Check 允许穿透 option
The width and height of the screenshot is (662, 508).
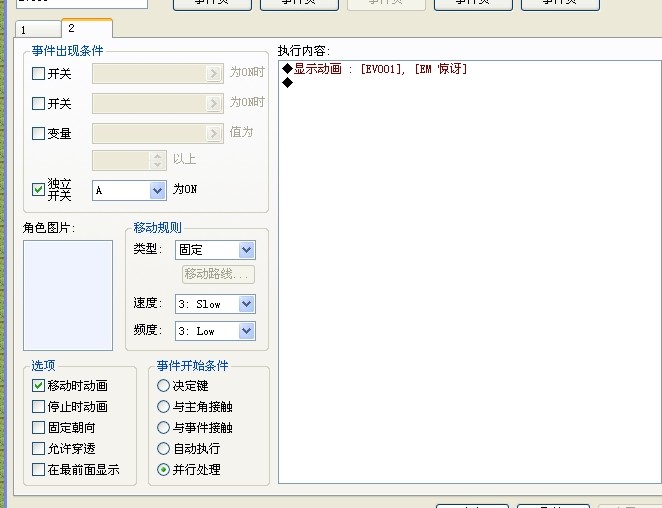tap(38, 448)
